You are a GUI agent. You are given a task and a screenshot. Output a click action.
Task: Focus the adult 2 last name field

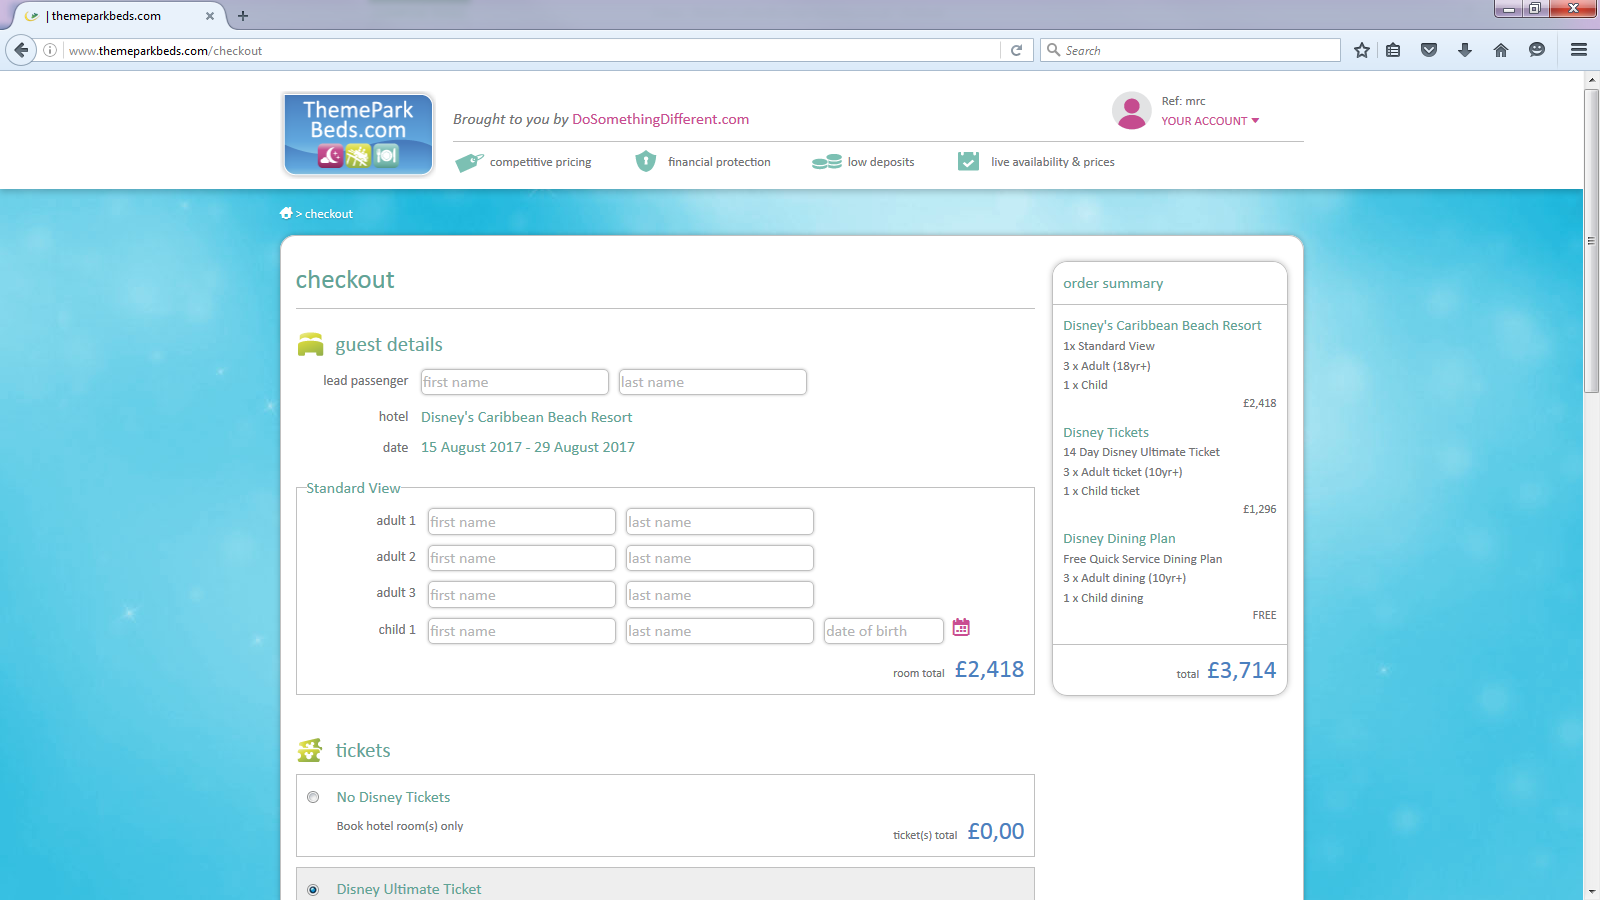click(x=719, y=558)
